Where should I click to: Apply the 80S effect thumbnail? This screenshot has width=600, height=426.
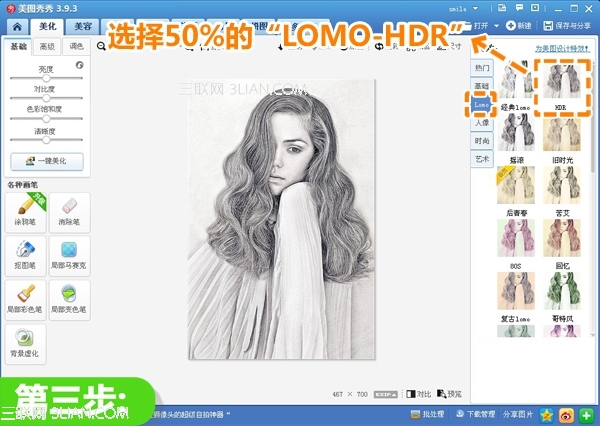tap(515, 238)
